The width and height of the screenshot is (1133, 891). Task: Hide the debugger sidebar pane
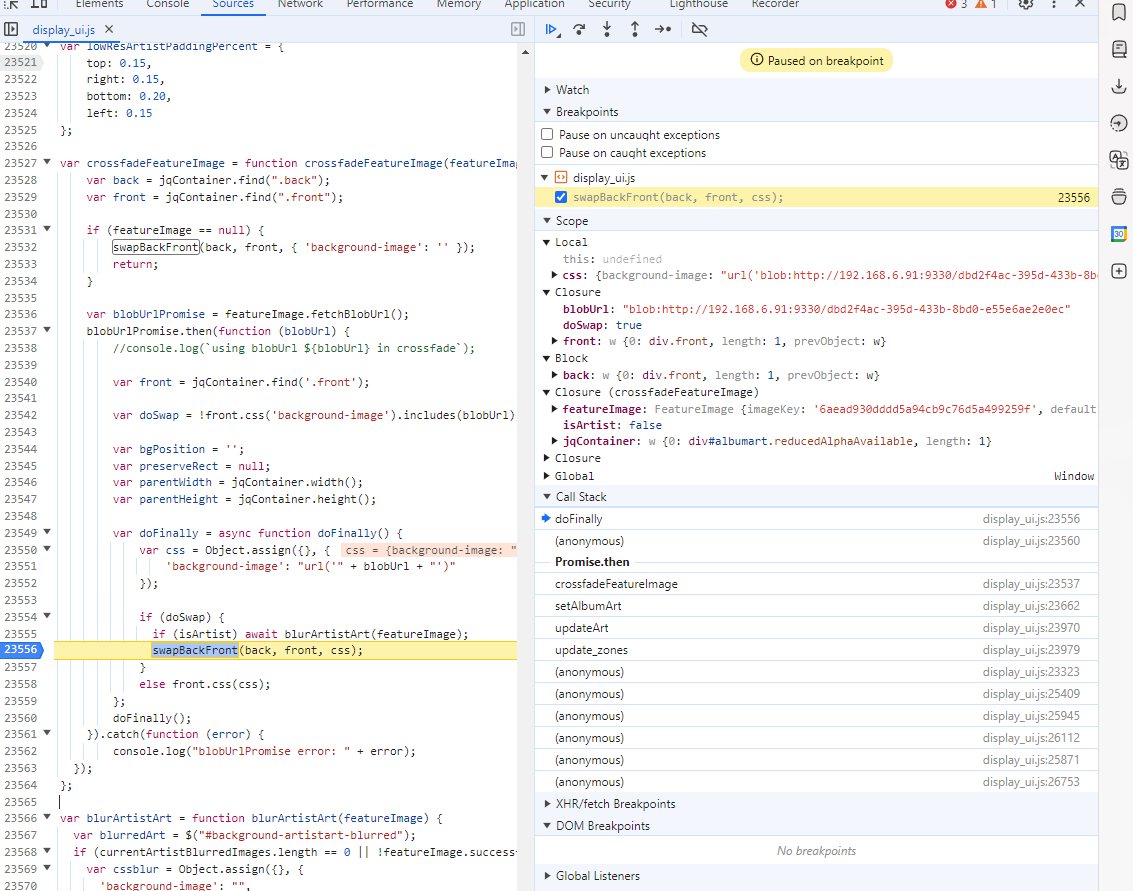click(518, 30)
